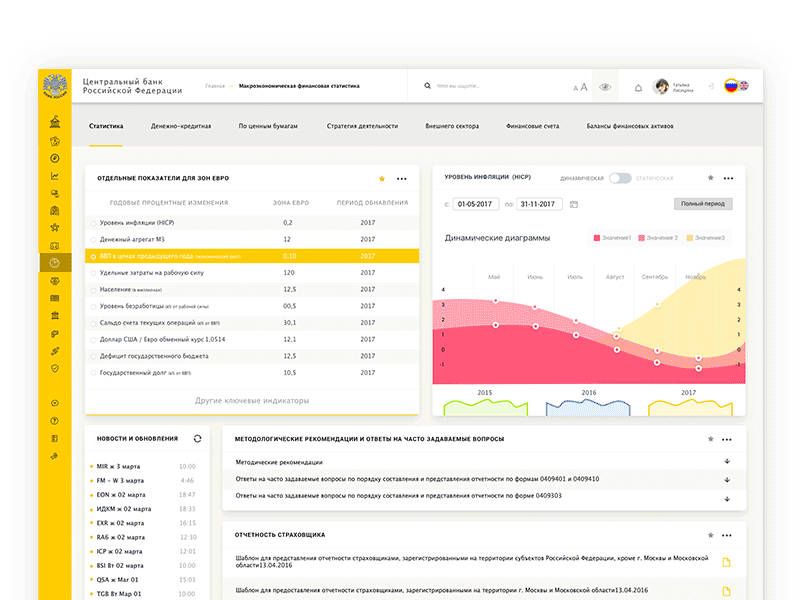
Task: Toggle the eye accessibility view mode
Action: point(604,88)
